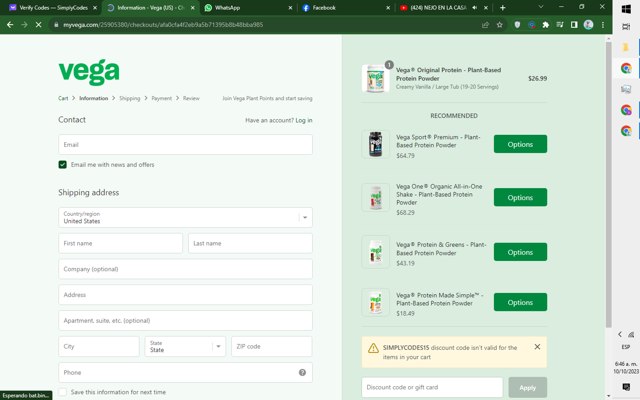Click the phone field help icon
The image size is (640, 400).
[302, 372]
